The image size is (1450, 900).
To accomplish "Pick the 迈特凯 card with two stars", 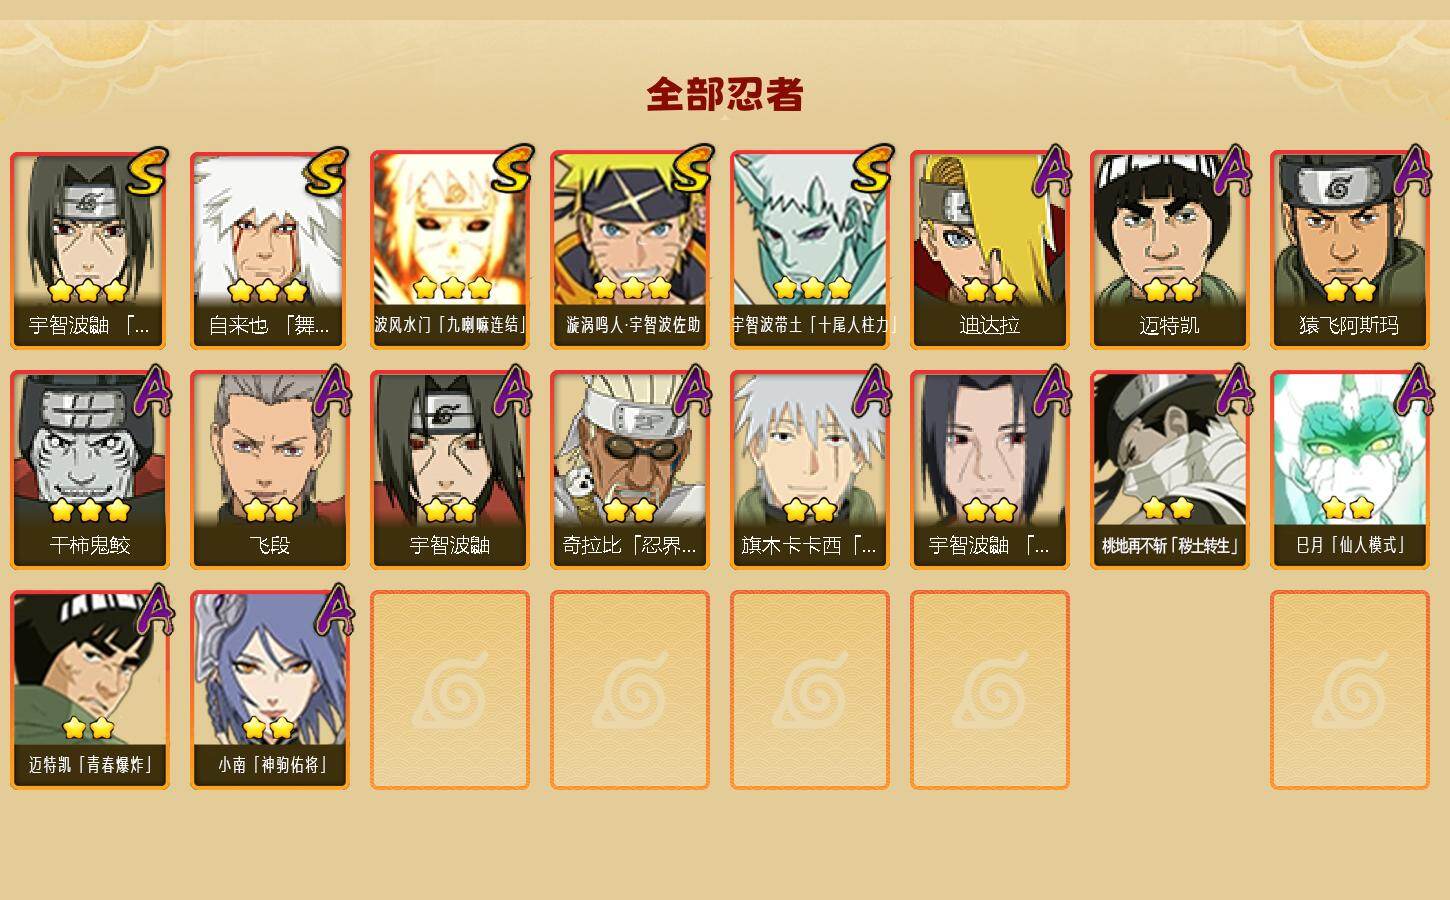I will 1170,250.
